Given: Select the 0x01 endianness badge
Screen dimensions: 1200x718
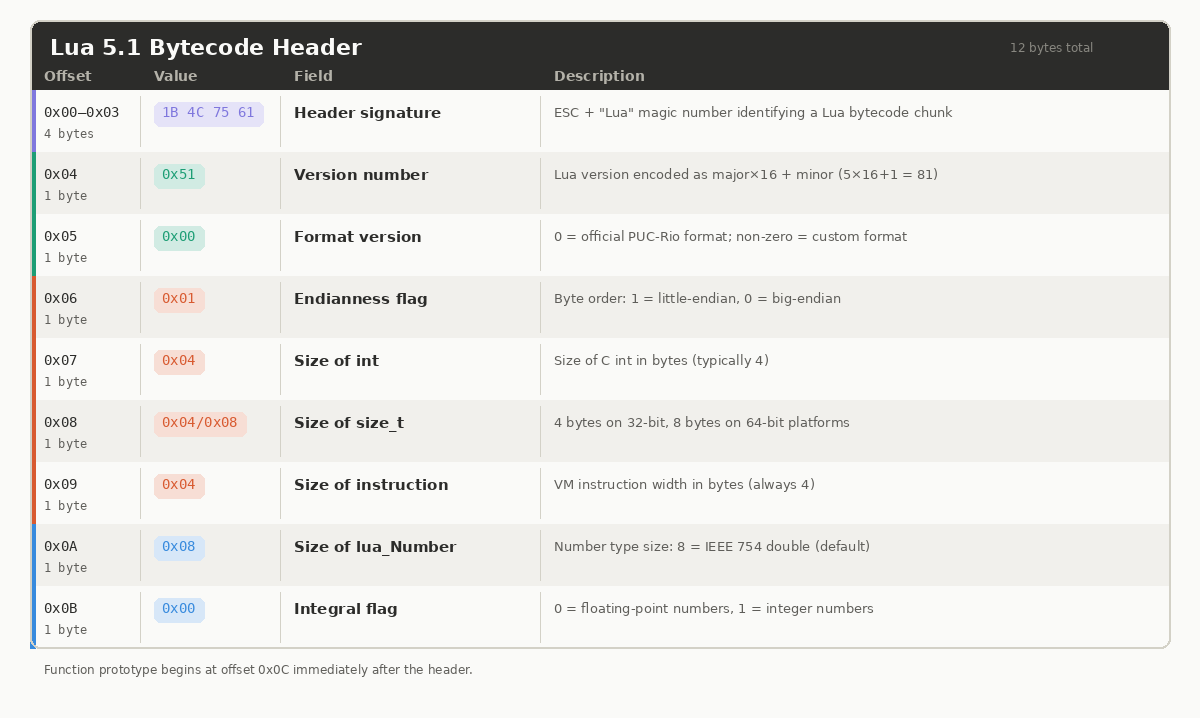Looking at the screenshot, I should tap(179, 298).
